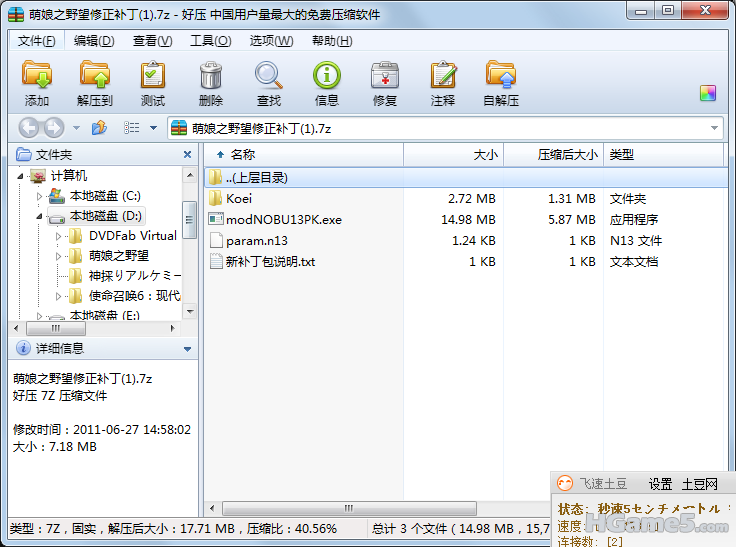The width and height of the screenshot is (736, 547).
Task: Go forward with the right arrow button
Action: 54,128
